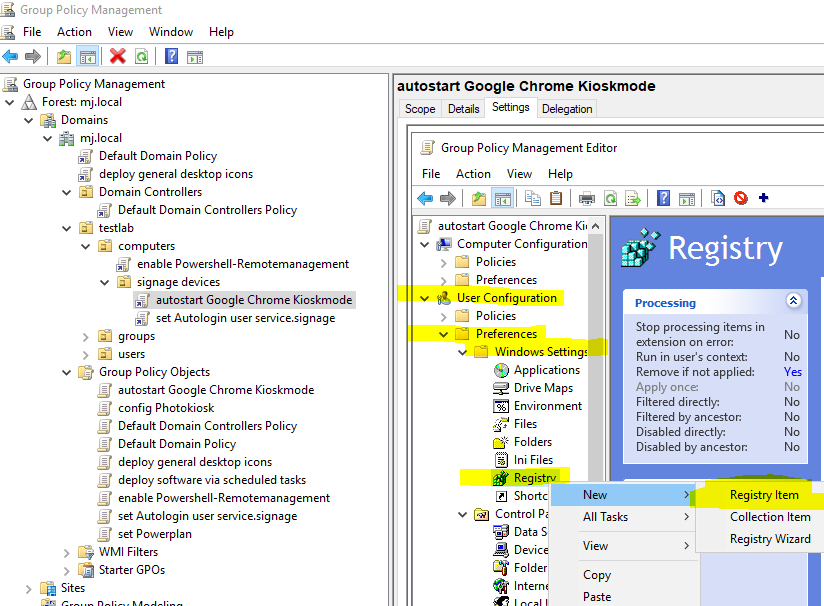Viewport: 824px width, 606px height.
Task: Click the blue plus Add new item icon
Action: click(x=764, y=198)
